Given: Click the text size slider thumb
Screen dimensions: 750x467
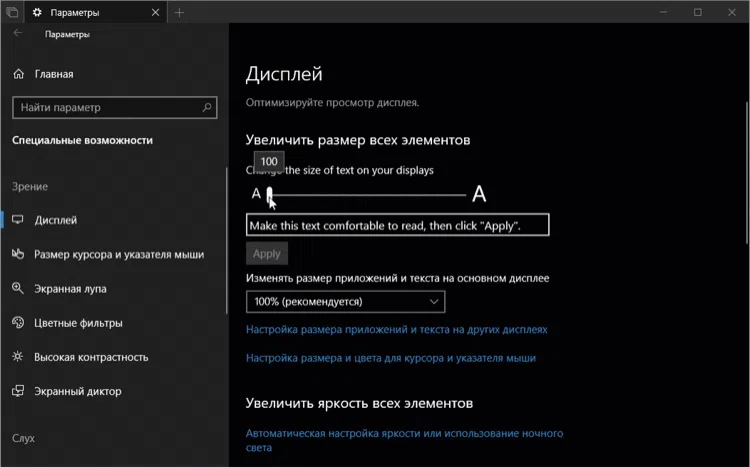Looking at the screenshot, I should pos(270,194).
